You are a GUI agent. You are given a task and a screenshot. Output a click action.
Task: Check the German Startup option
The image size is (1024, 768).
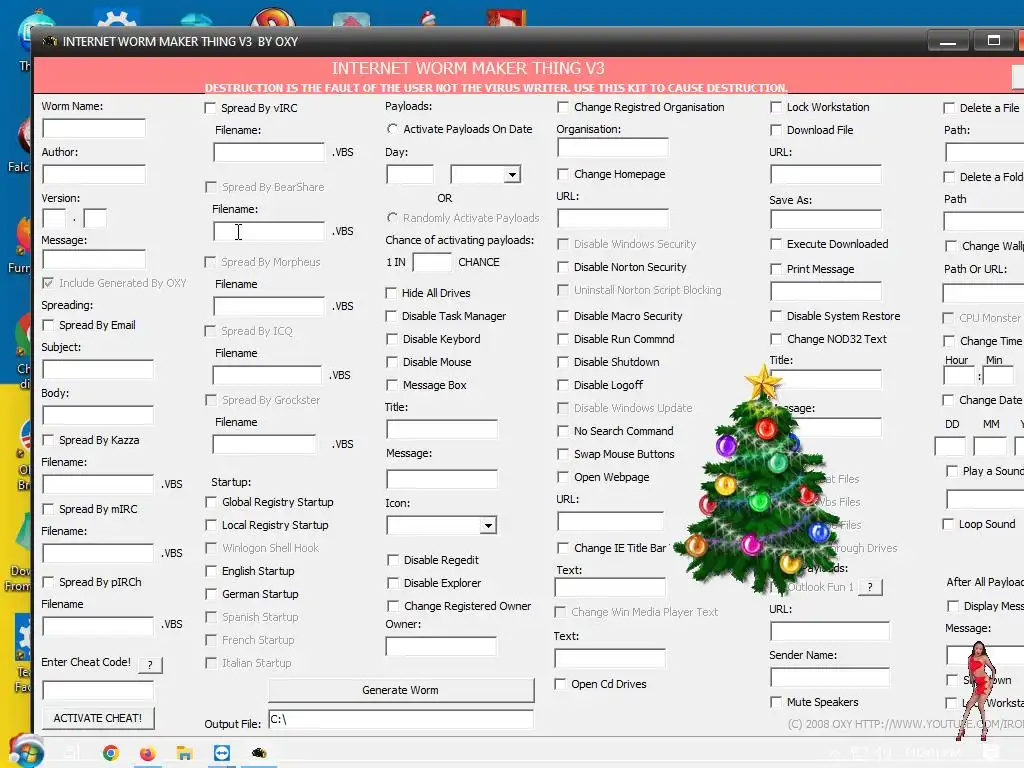coord(211,594)
